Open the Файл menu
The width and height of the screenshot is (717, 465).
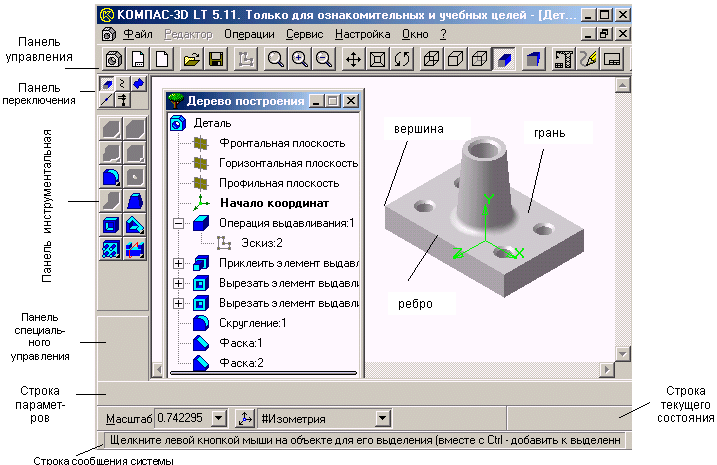pos(138,34)
